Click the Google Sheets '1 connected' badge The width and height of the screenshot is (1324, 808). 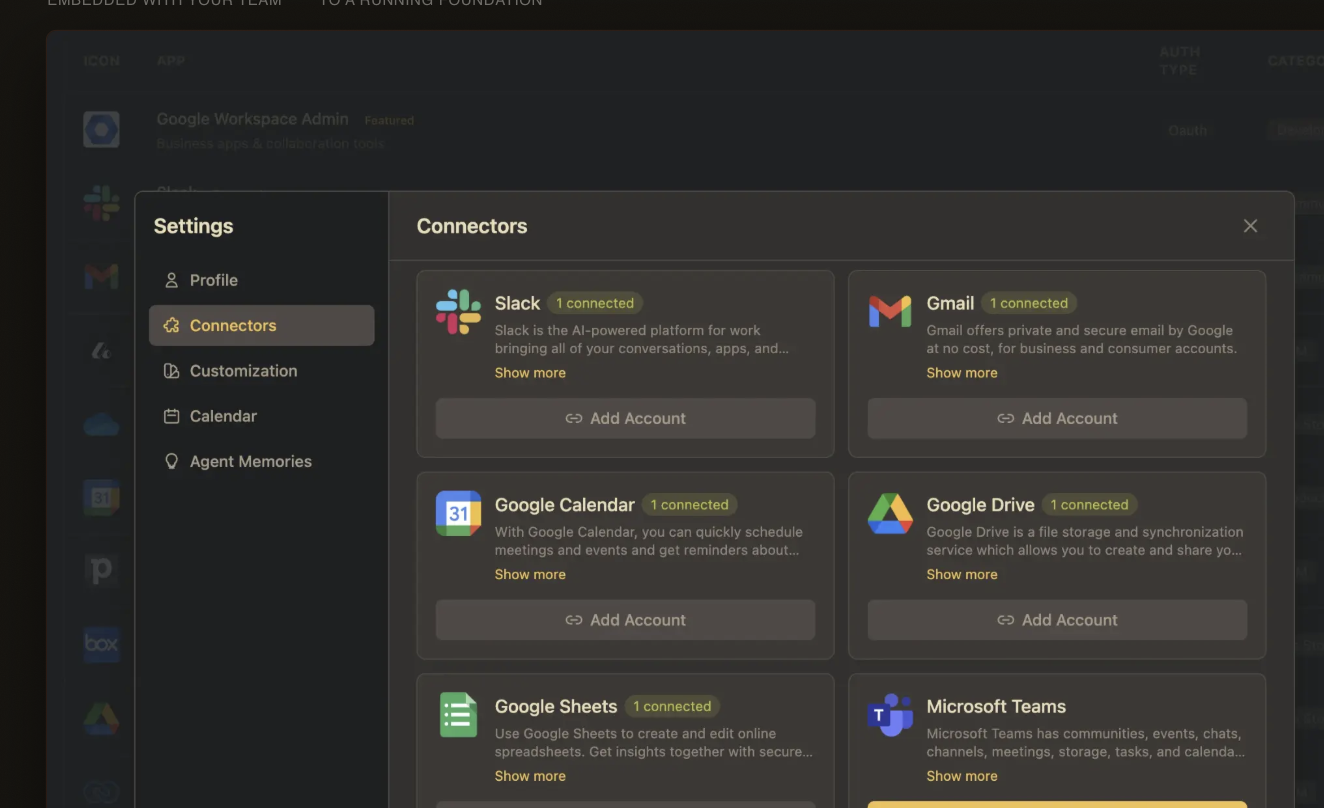pos(673,706)
